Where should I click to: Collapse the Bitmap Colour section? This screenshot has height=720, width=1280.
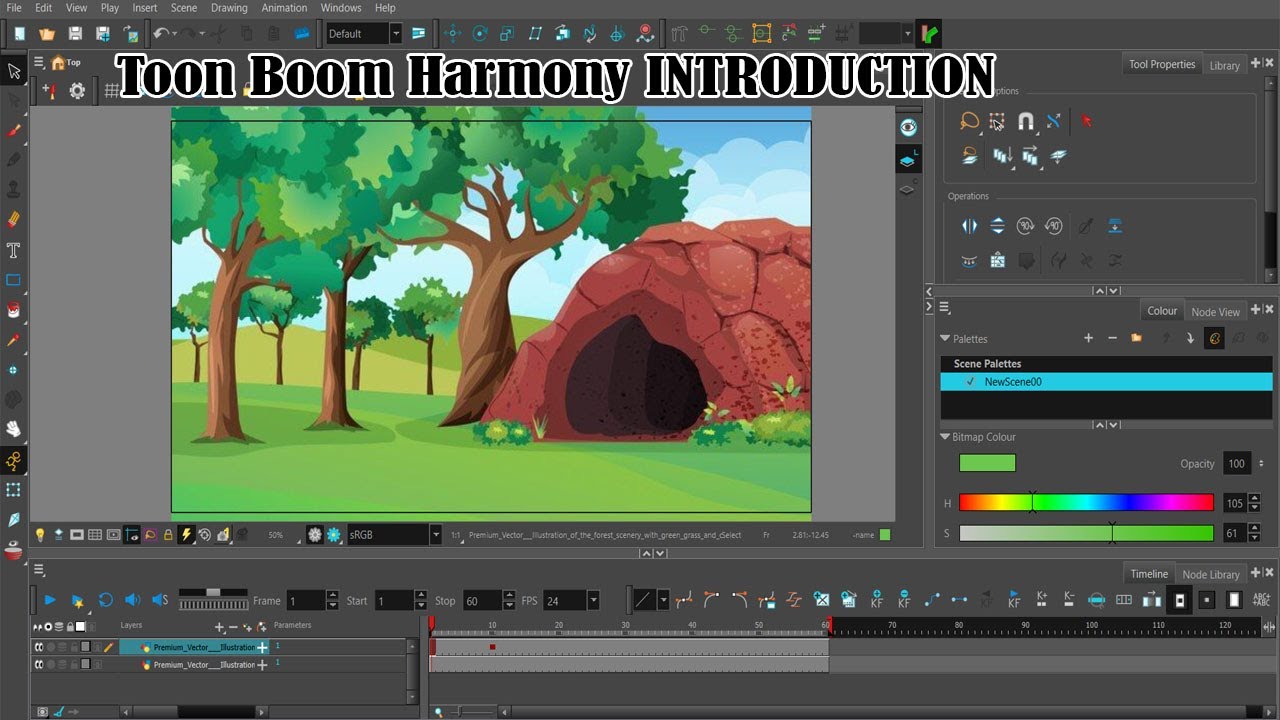tap(946, 437)
